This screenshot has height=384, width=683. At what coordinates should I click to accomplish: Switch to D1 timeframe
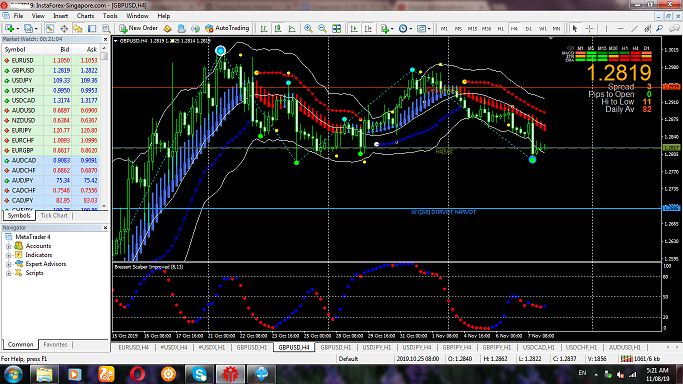coord(528,29)
